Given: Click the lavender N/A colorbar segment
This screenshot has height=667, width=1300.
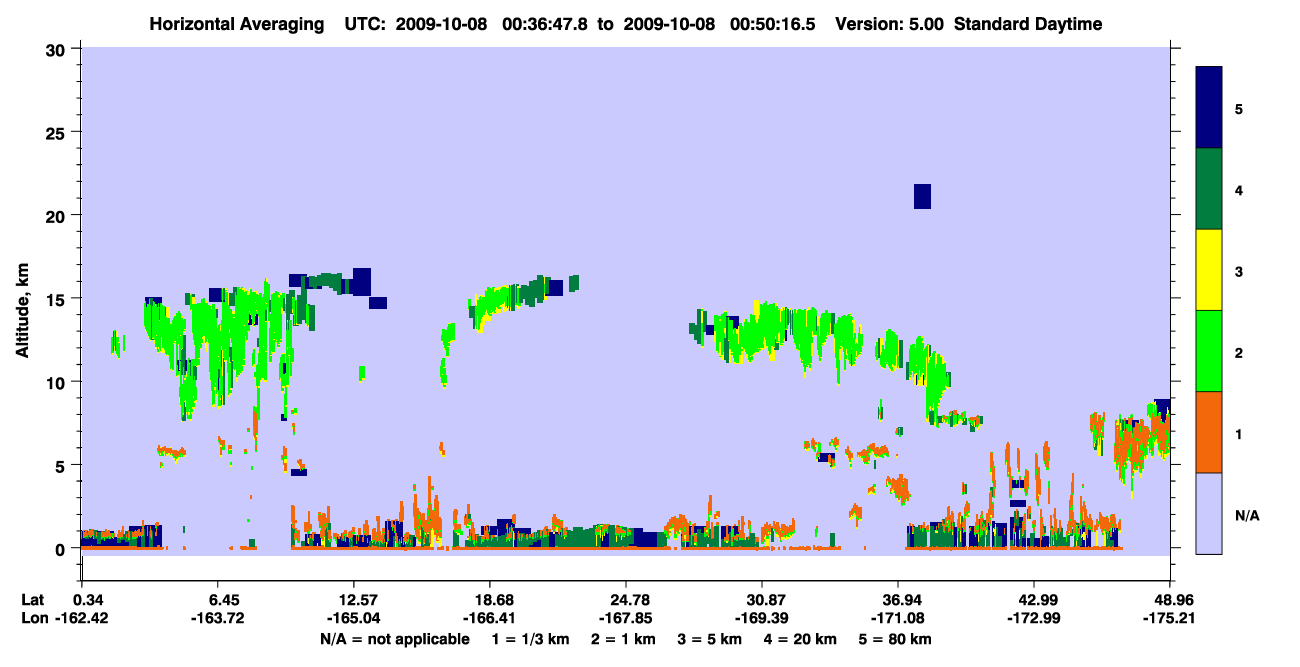Looking at the screenshot, I should pos(1209,513).
